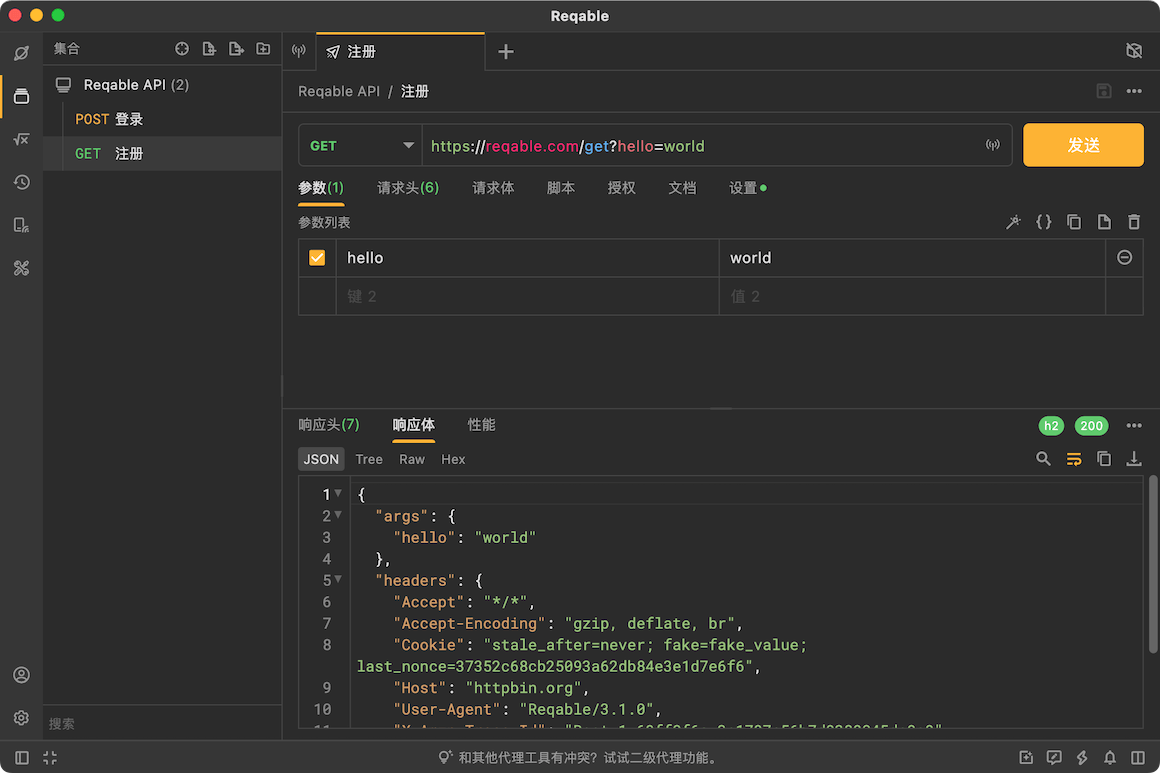Click the locate target icon in collection header
1160x773 pixels.
(182, 49)
